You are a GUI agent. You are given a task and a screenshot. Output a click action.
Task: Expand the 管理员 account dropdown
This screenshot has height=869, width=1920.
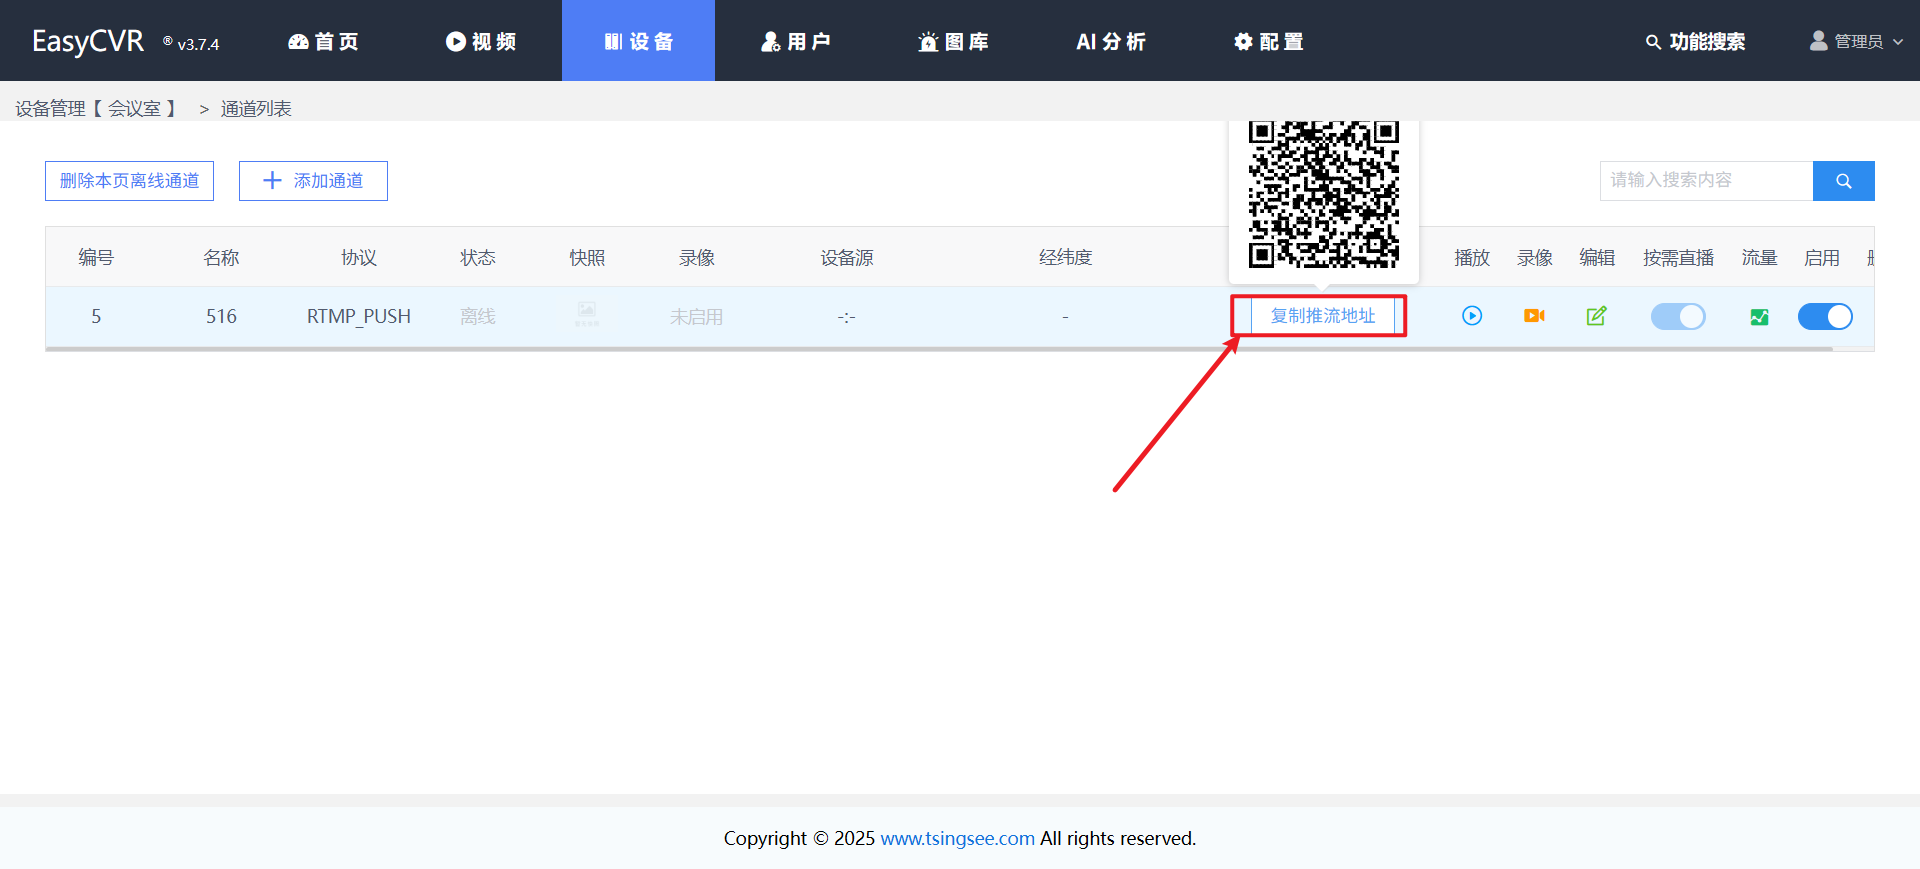click(1857, 41)
